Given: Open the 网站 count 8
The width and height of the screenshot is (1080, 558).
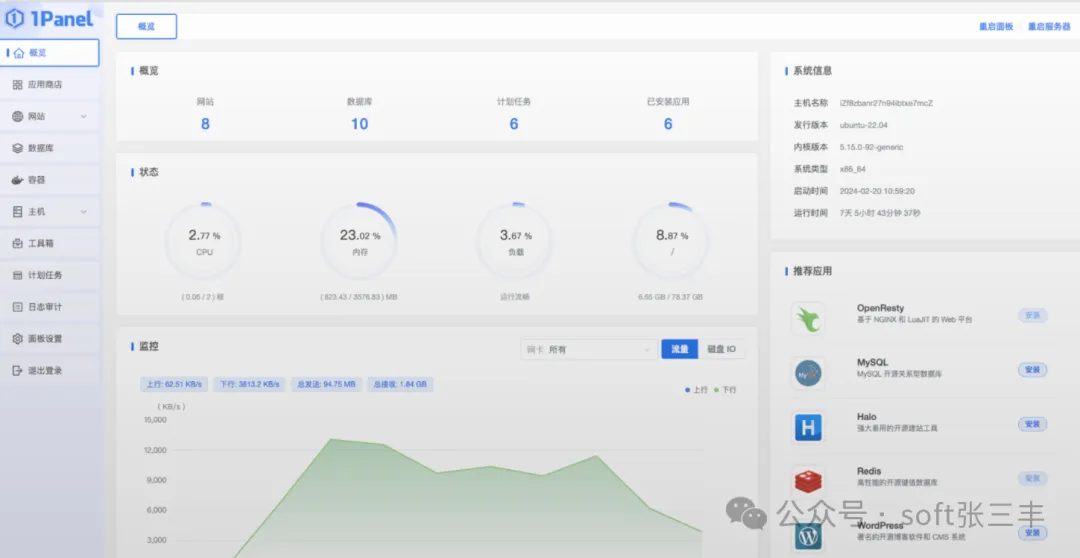Looking at the screenshot, I should click(x=205, y=124).
